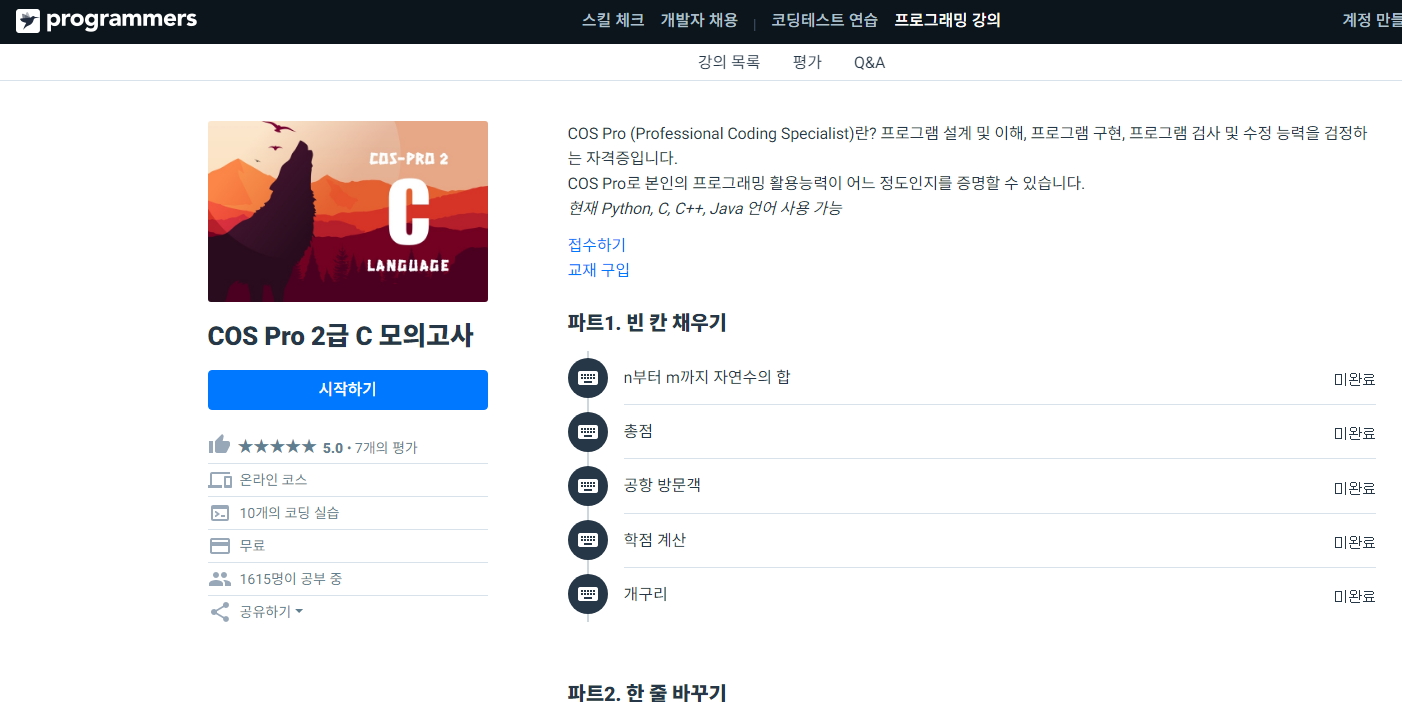Open the 총점 lesson
The image size is (1402, 702).
638,431
